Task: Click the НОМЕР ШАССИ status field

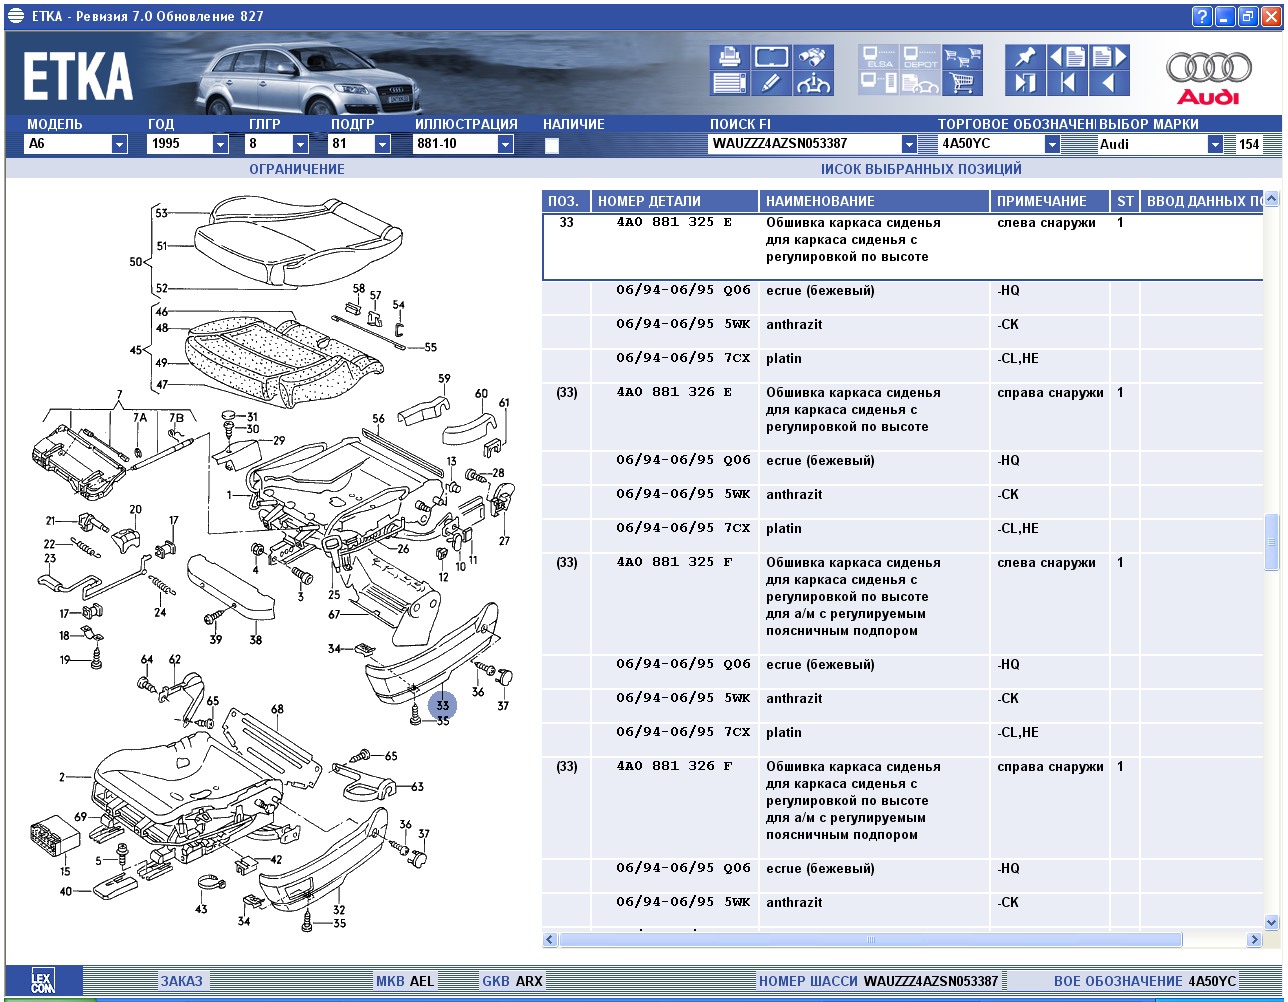Action: [879, 981]
